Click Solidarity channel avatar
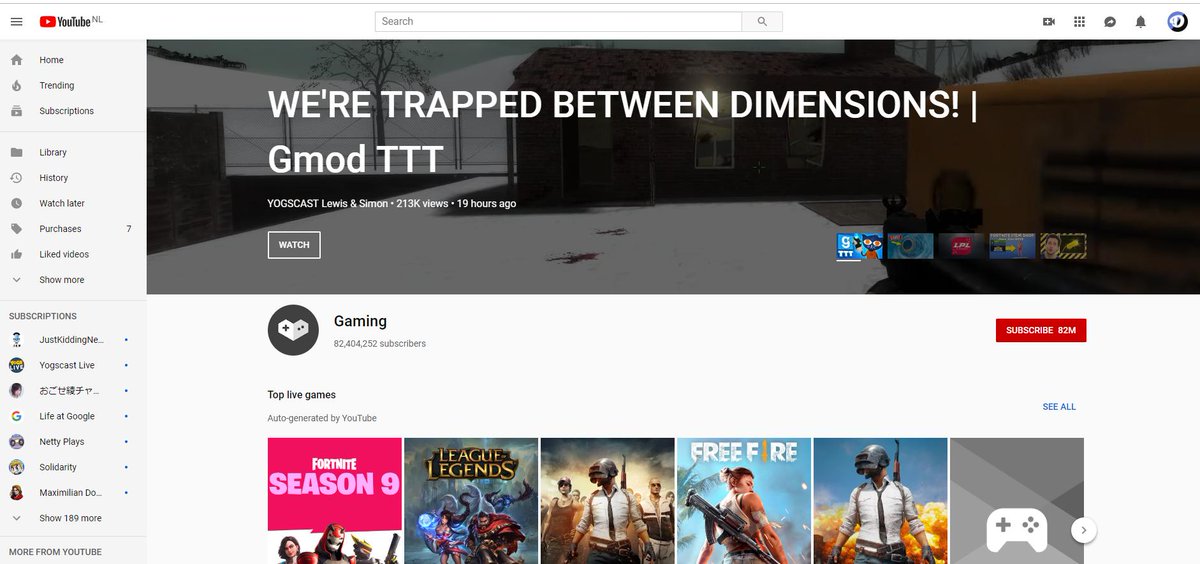Viewport: 1200px width, 564px height. point(17,467)
